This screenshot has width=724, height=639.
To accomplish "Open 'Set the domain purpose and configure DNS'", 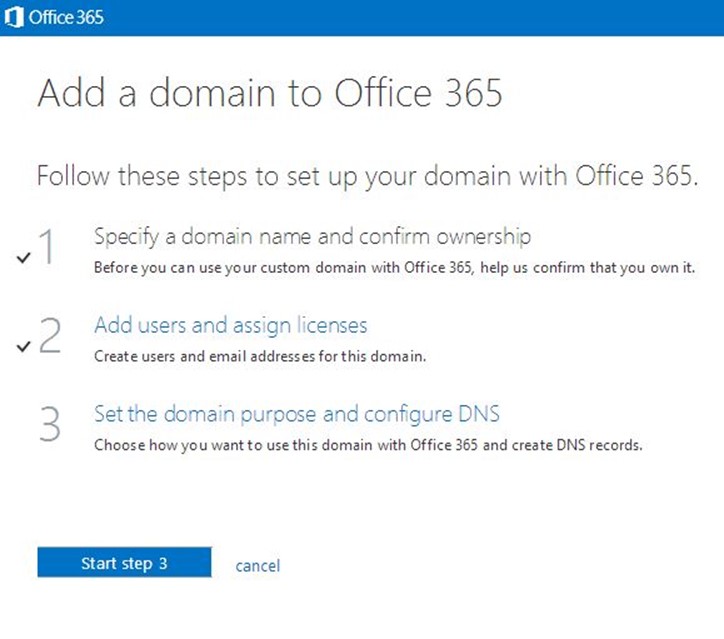I will click(x=297, y=414).
